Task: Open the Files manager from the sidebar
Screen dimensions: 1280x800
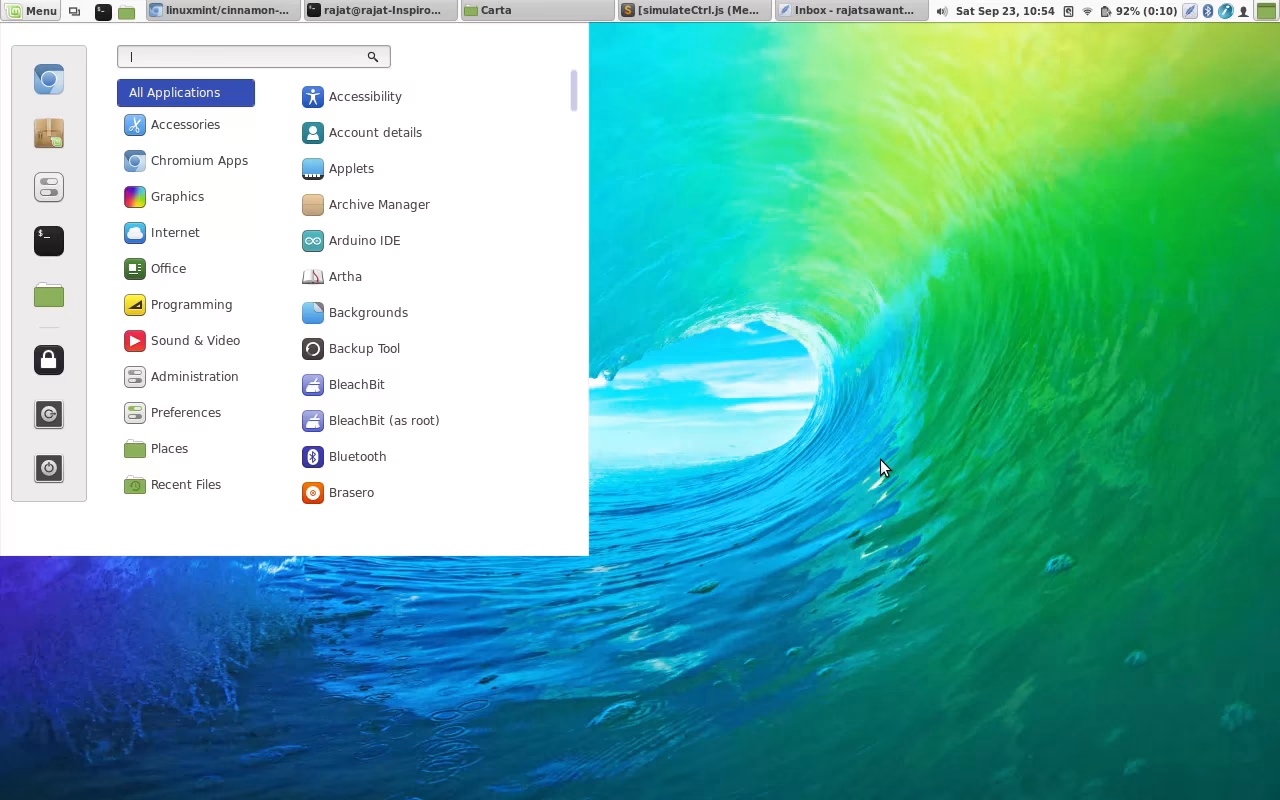Action: point(49,295)
